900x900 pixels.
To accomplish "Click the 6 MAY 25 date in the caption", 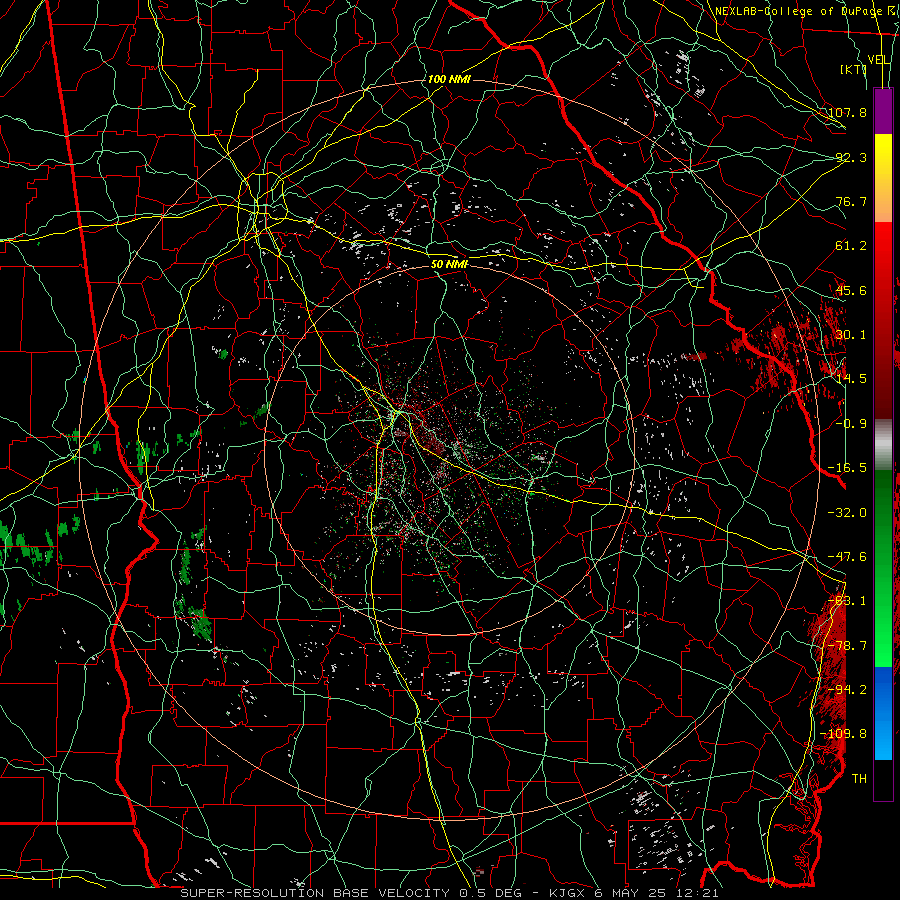I will click(x=632, y=893).
